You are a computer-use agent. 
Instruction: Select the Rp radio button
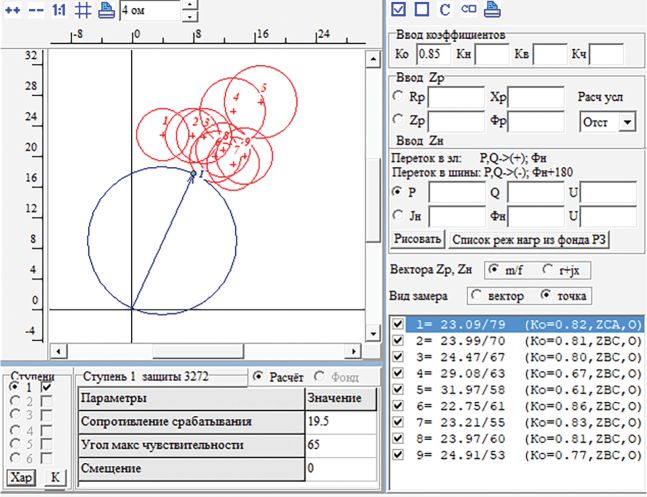tap(398, 96)
